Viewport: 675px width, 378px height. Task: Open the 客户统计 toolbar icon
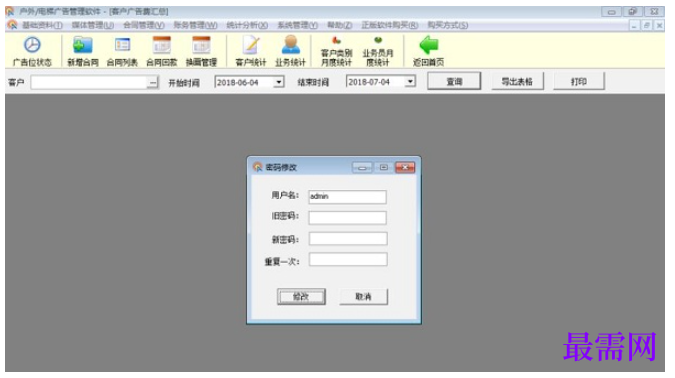[x=251, y=45]
